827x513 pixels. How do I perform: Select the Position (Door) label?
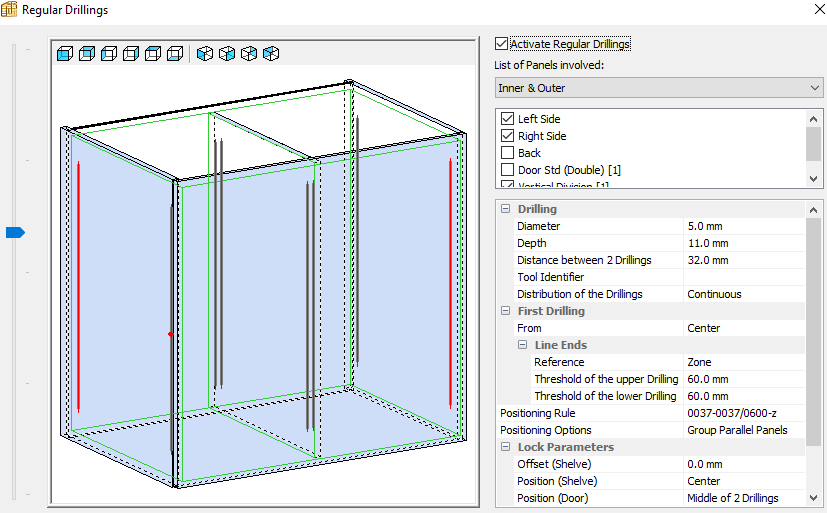tap(553, 498)
